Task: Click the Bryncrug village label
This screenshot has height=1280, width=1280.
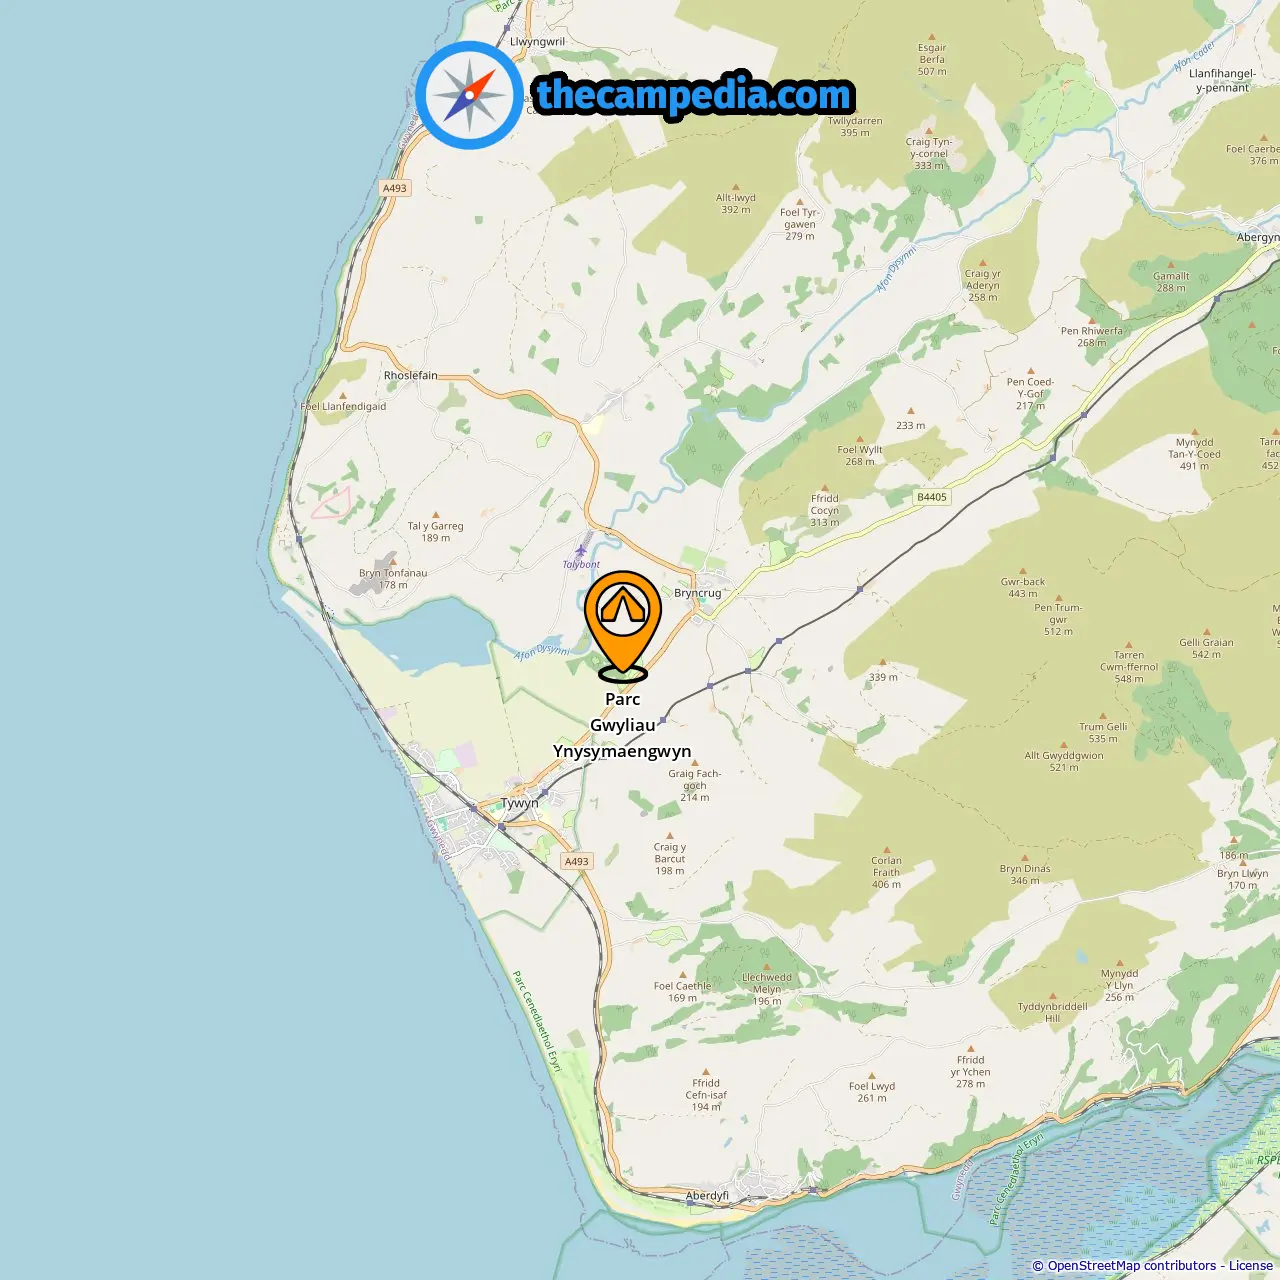Action: click(x=698, y=593)
